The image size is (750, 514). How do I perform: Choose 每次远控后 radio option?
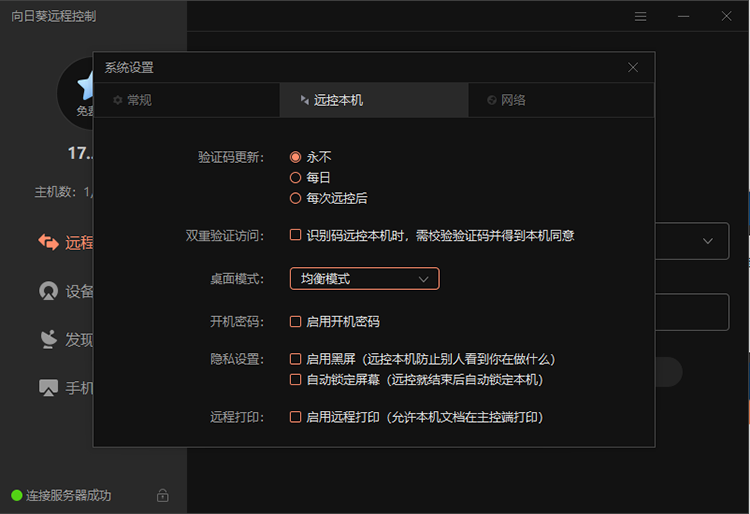pos(295,198)
